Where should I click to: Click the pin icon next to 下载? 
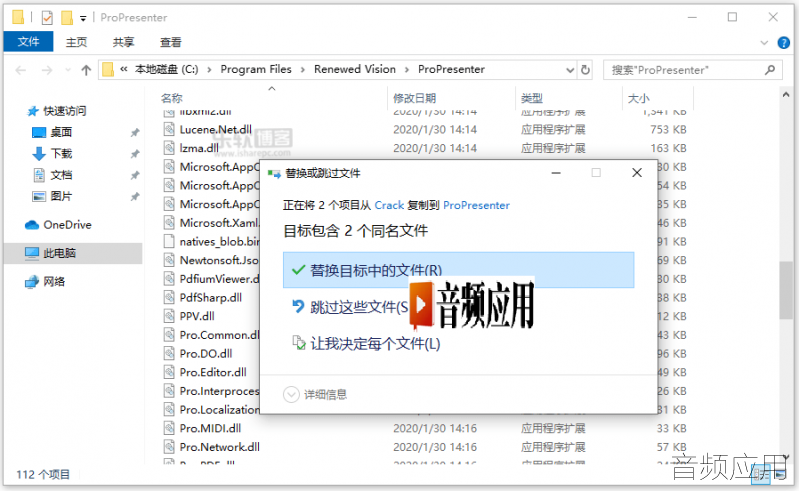(135, 154)
